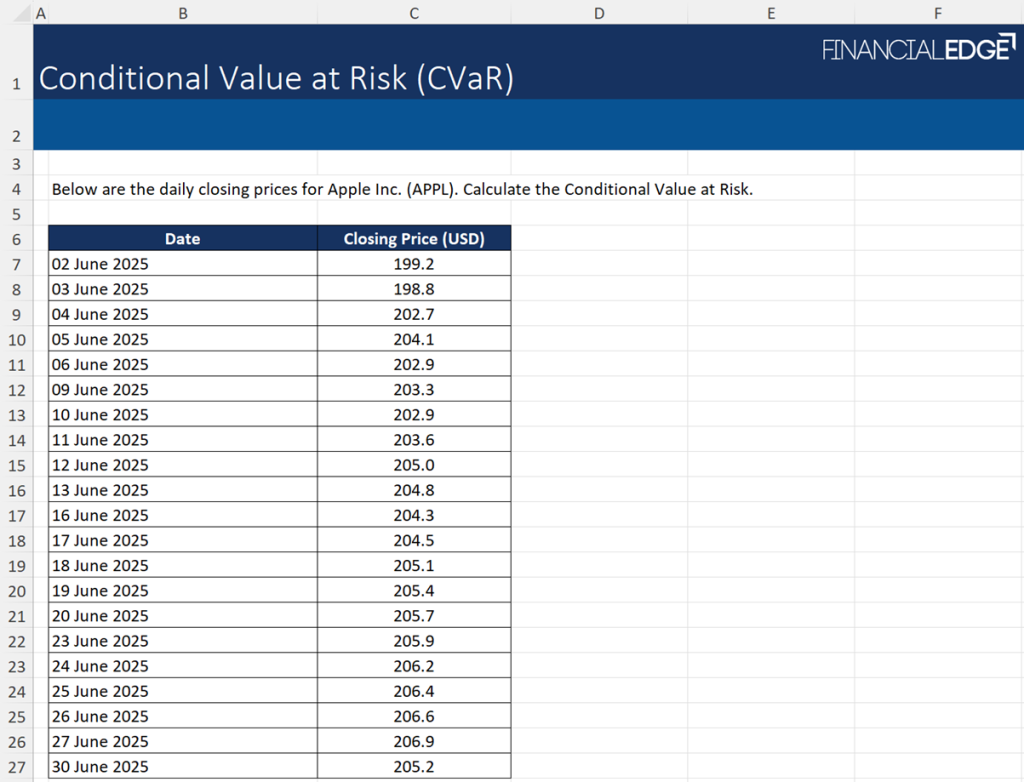Select column header D
This screenshot has width=1024, height=782.
[x=598, y=13]
